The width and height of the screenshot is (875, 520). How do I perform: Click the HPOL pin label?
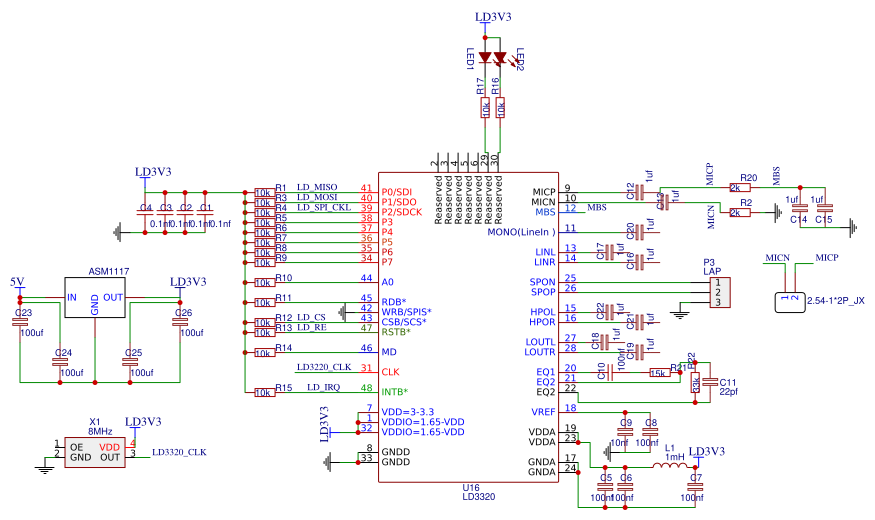(x=543, y=312)
